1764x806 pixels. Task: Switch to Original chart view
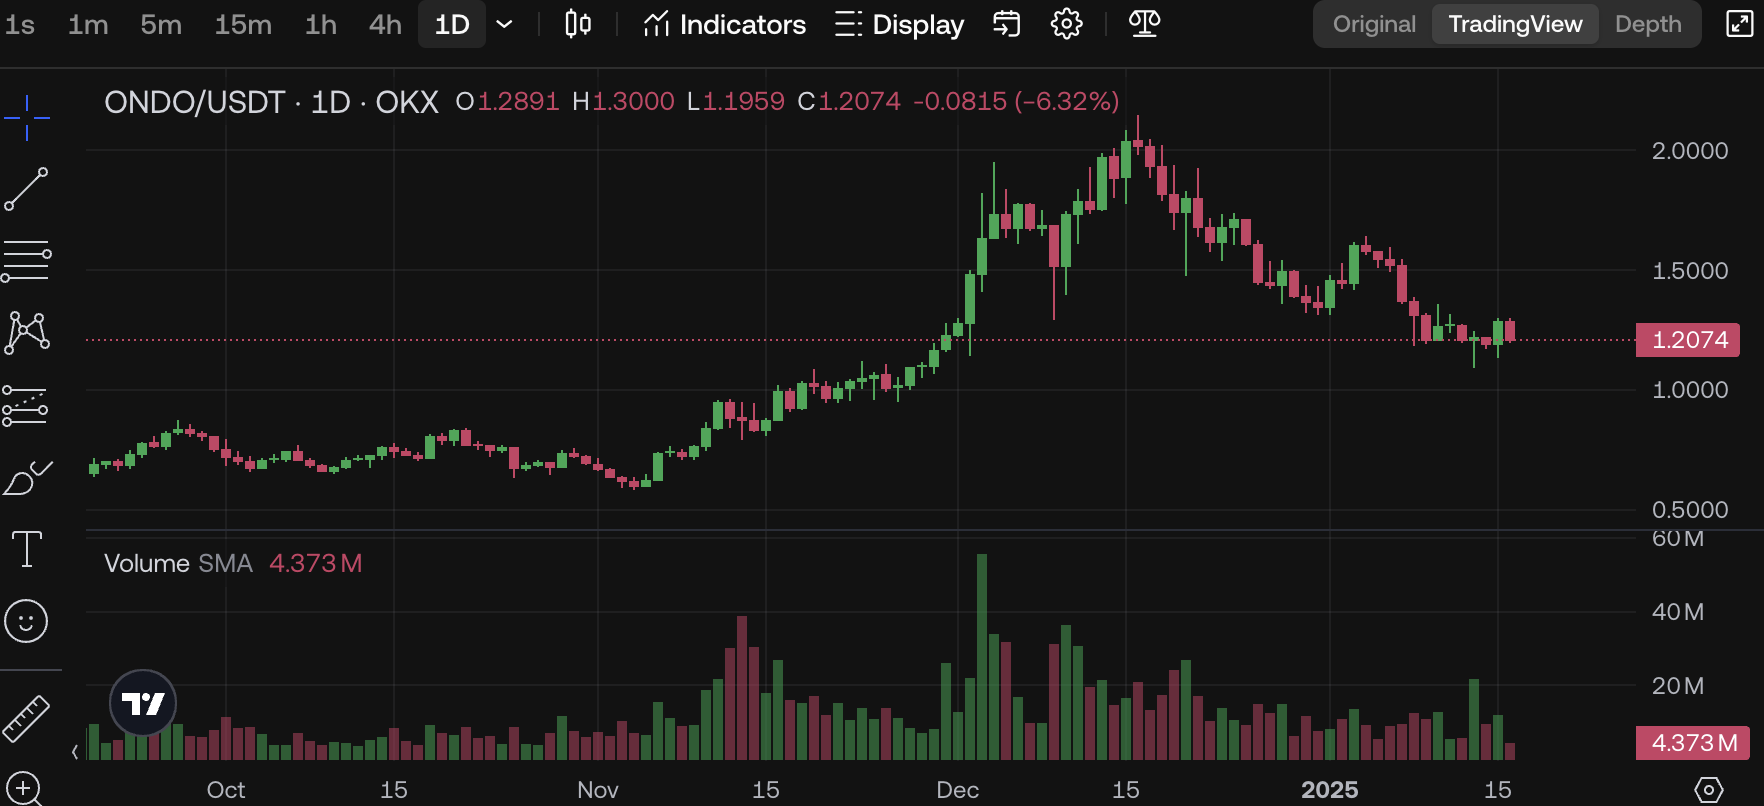(x=1374, y=24)
